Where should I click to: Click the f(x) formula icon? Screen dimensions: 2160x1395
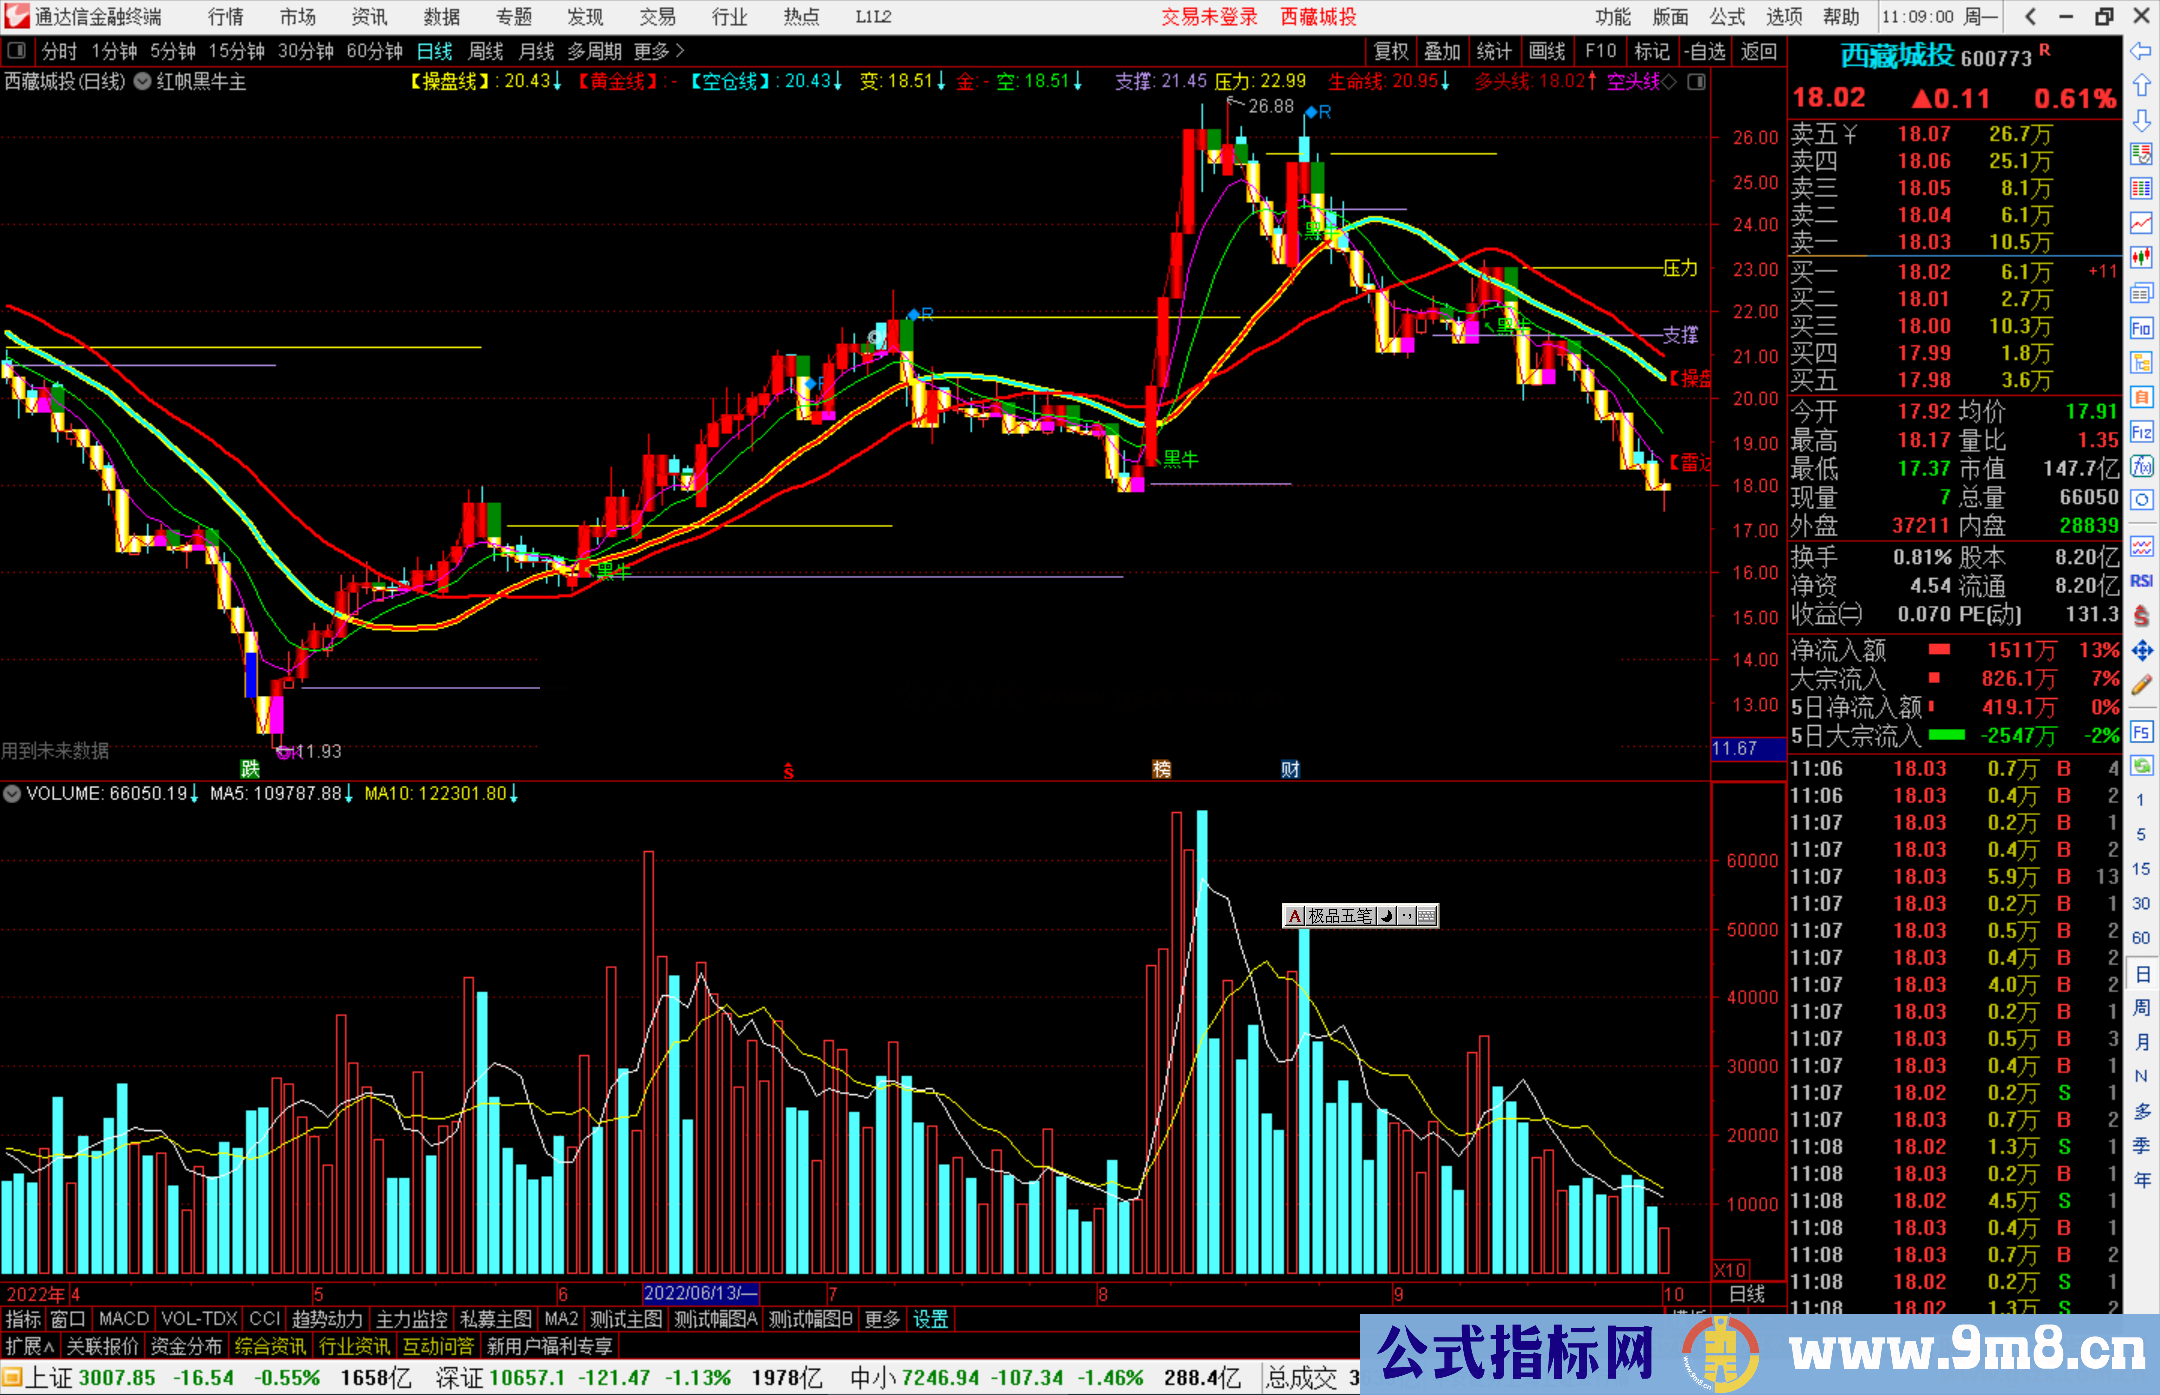coord(2141,466)
